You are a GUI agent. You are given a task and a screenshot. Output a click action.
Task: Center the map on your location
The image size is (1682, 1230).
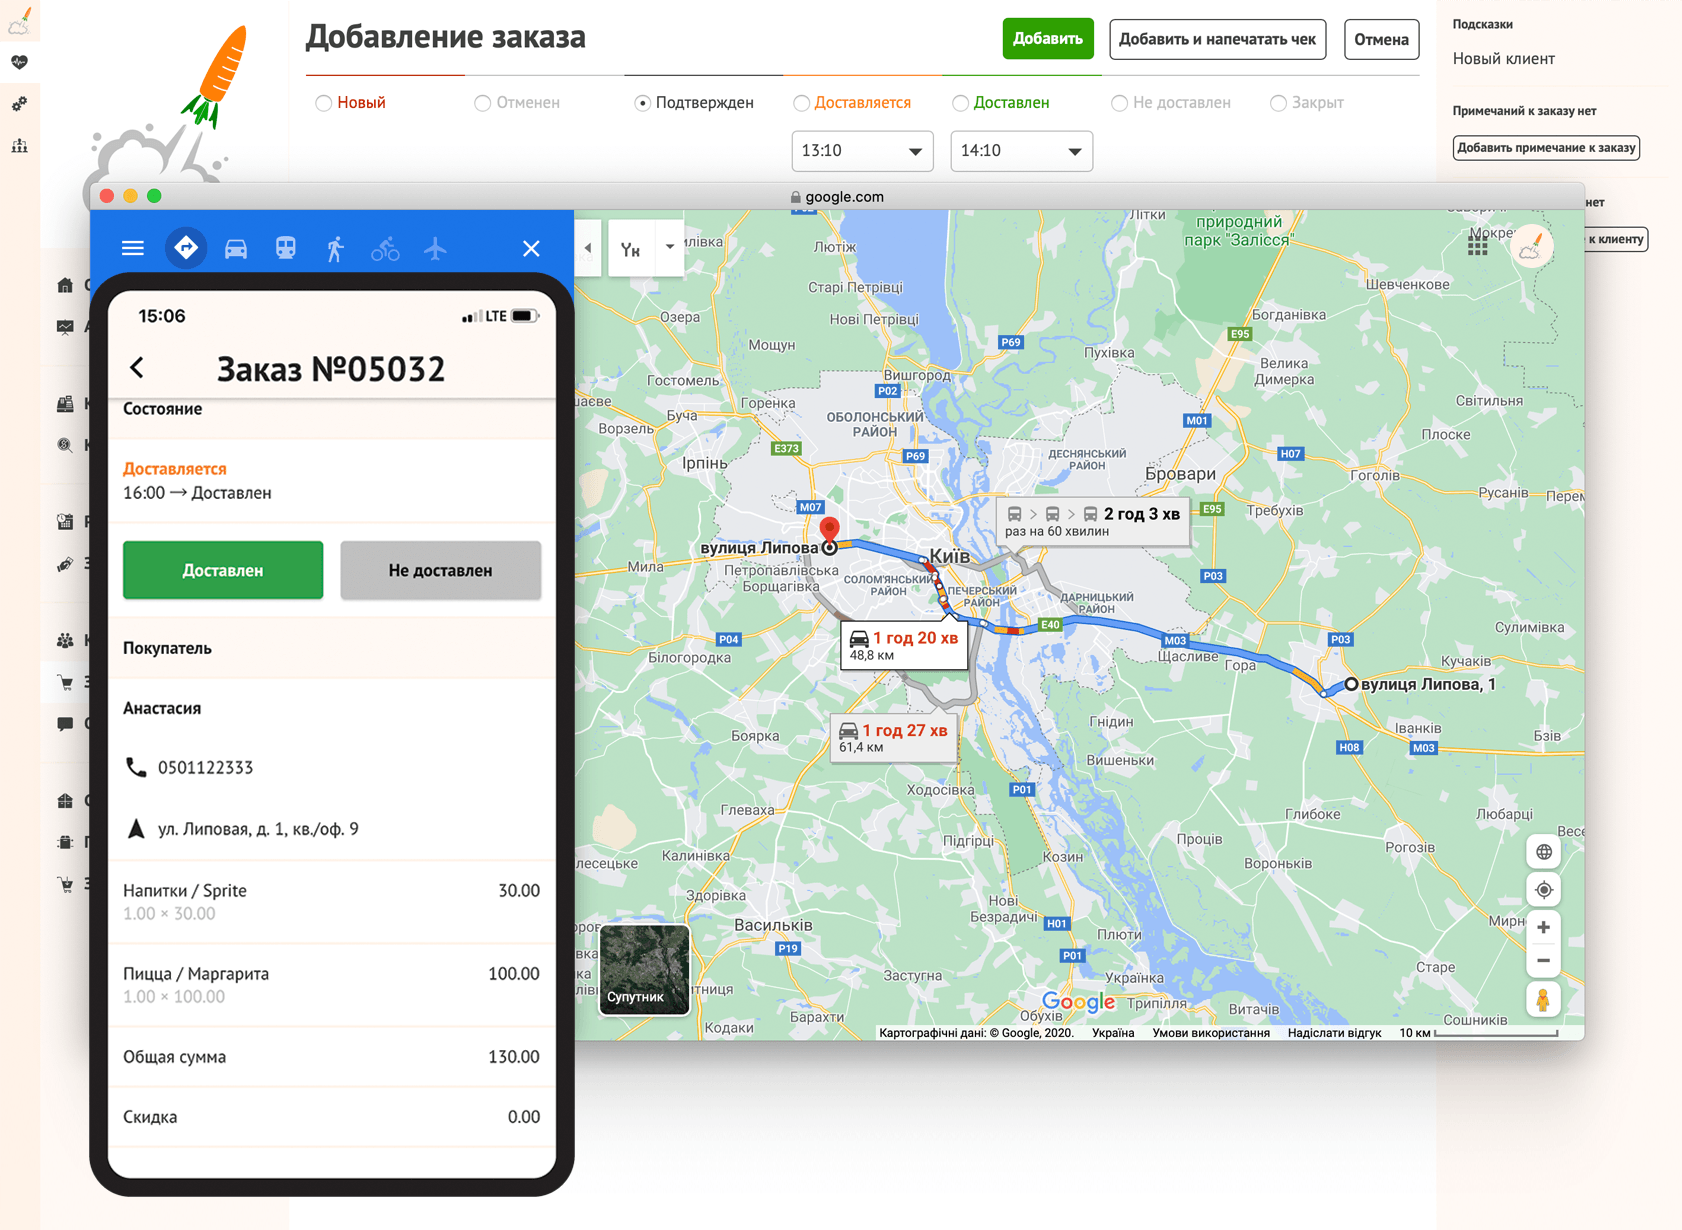(x=1544, y=890)
